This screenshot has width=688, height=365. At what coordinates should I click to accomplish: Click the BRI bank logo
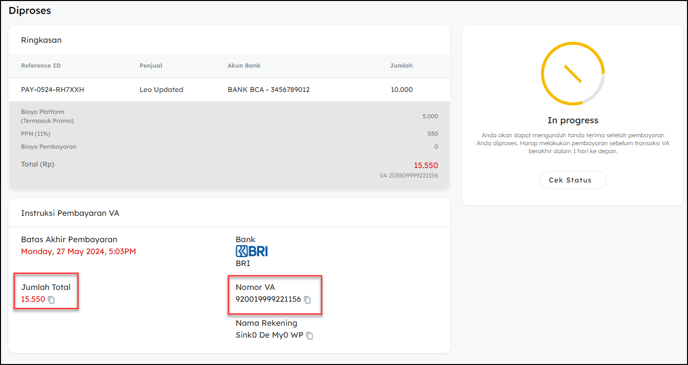[252, 251]
